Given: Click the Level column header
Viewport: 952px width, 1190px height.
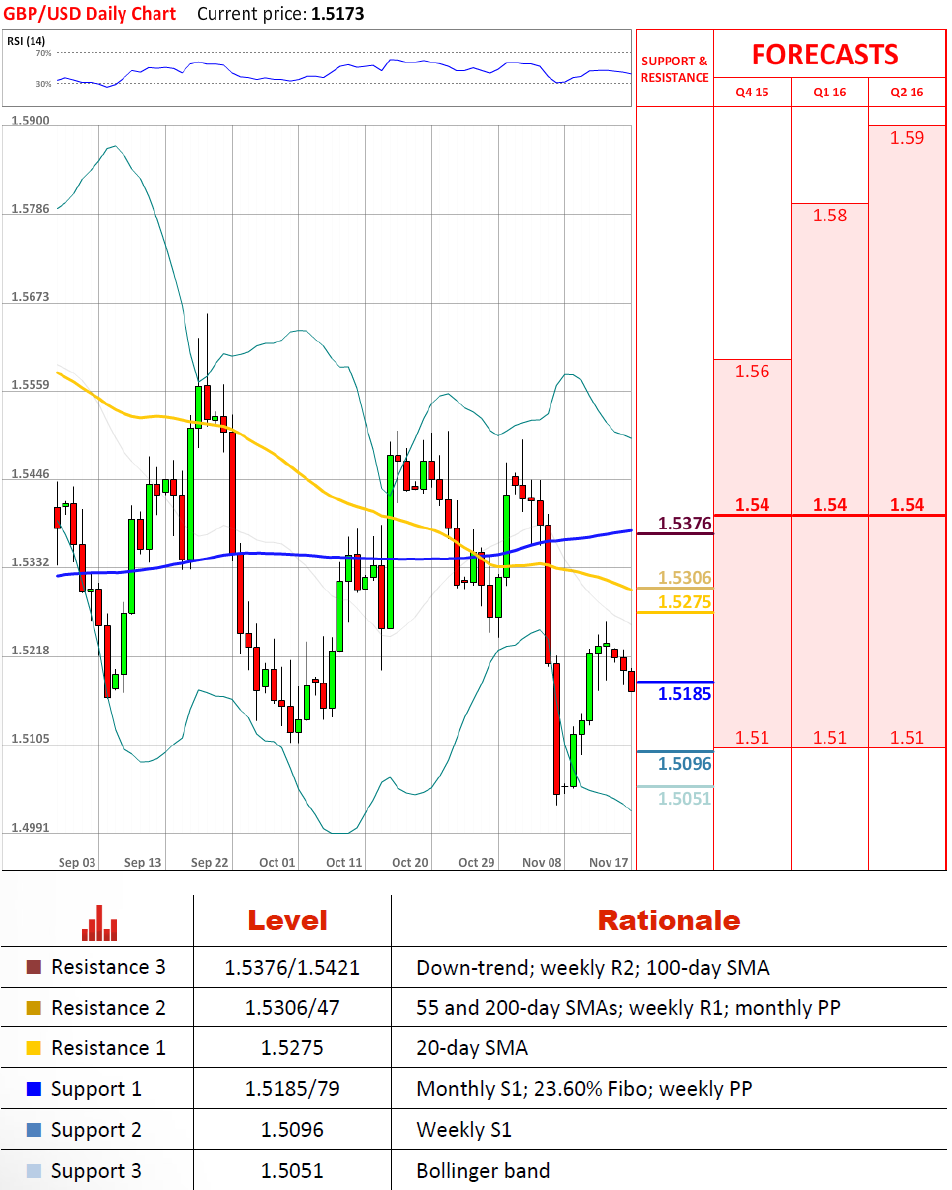Looking at the screenshot, I should pos(288,921).
